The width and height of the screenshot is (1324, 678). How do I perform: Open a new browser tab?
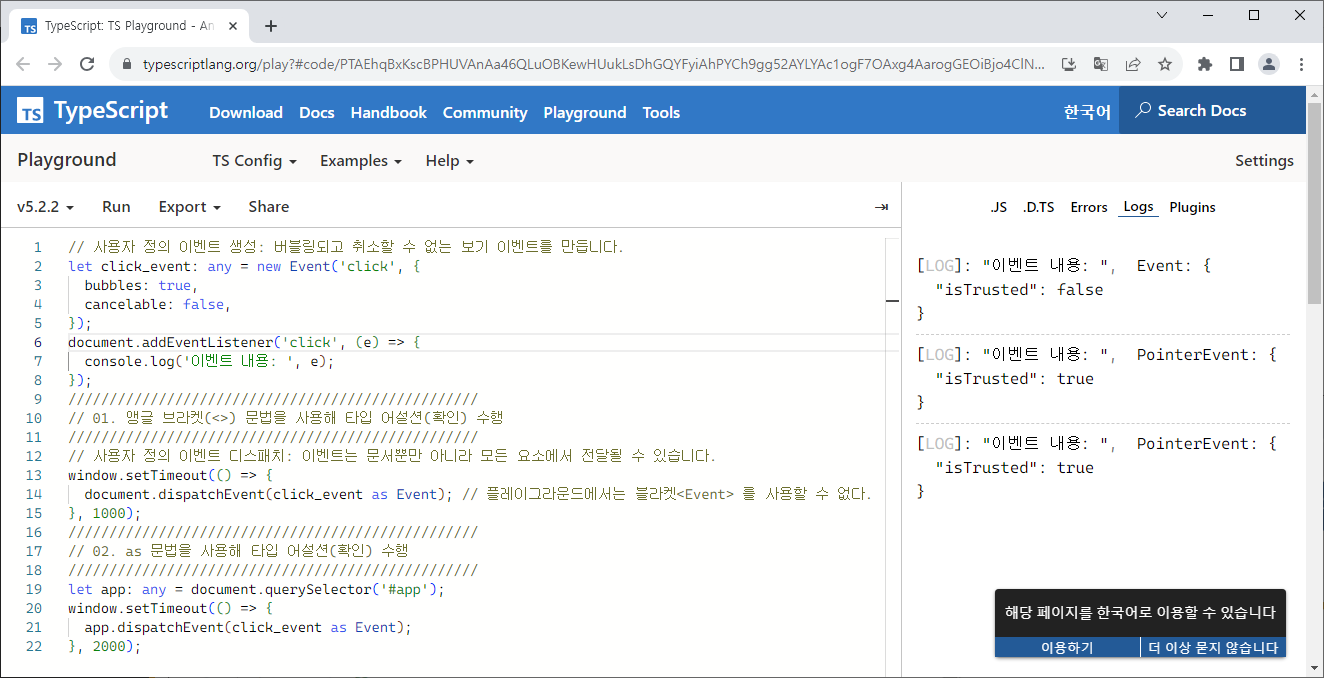tap(270, 26)
